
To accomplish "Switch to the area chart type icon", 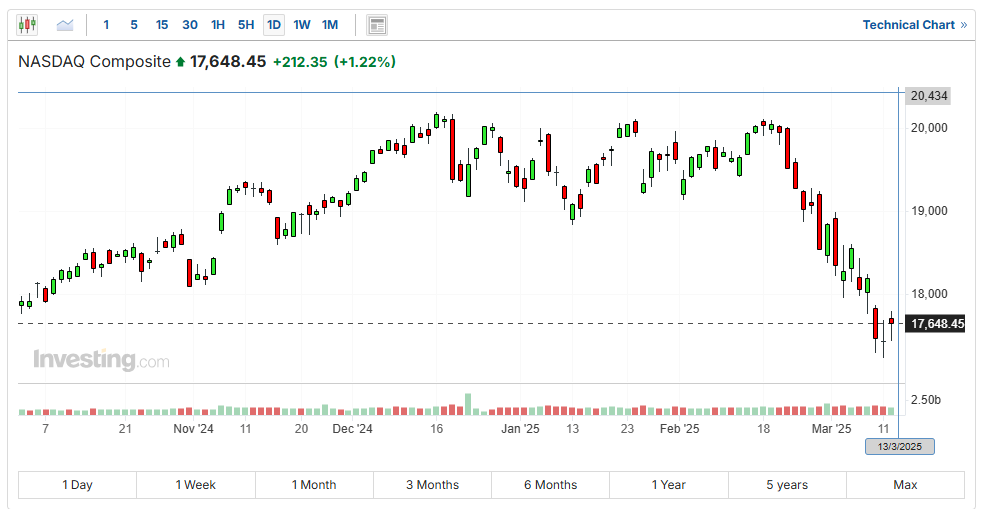I will pos(65,24).
